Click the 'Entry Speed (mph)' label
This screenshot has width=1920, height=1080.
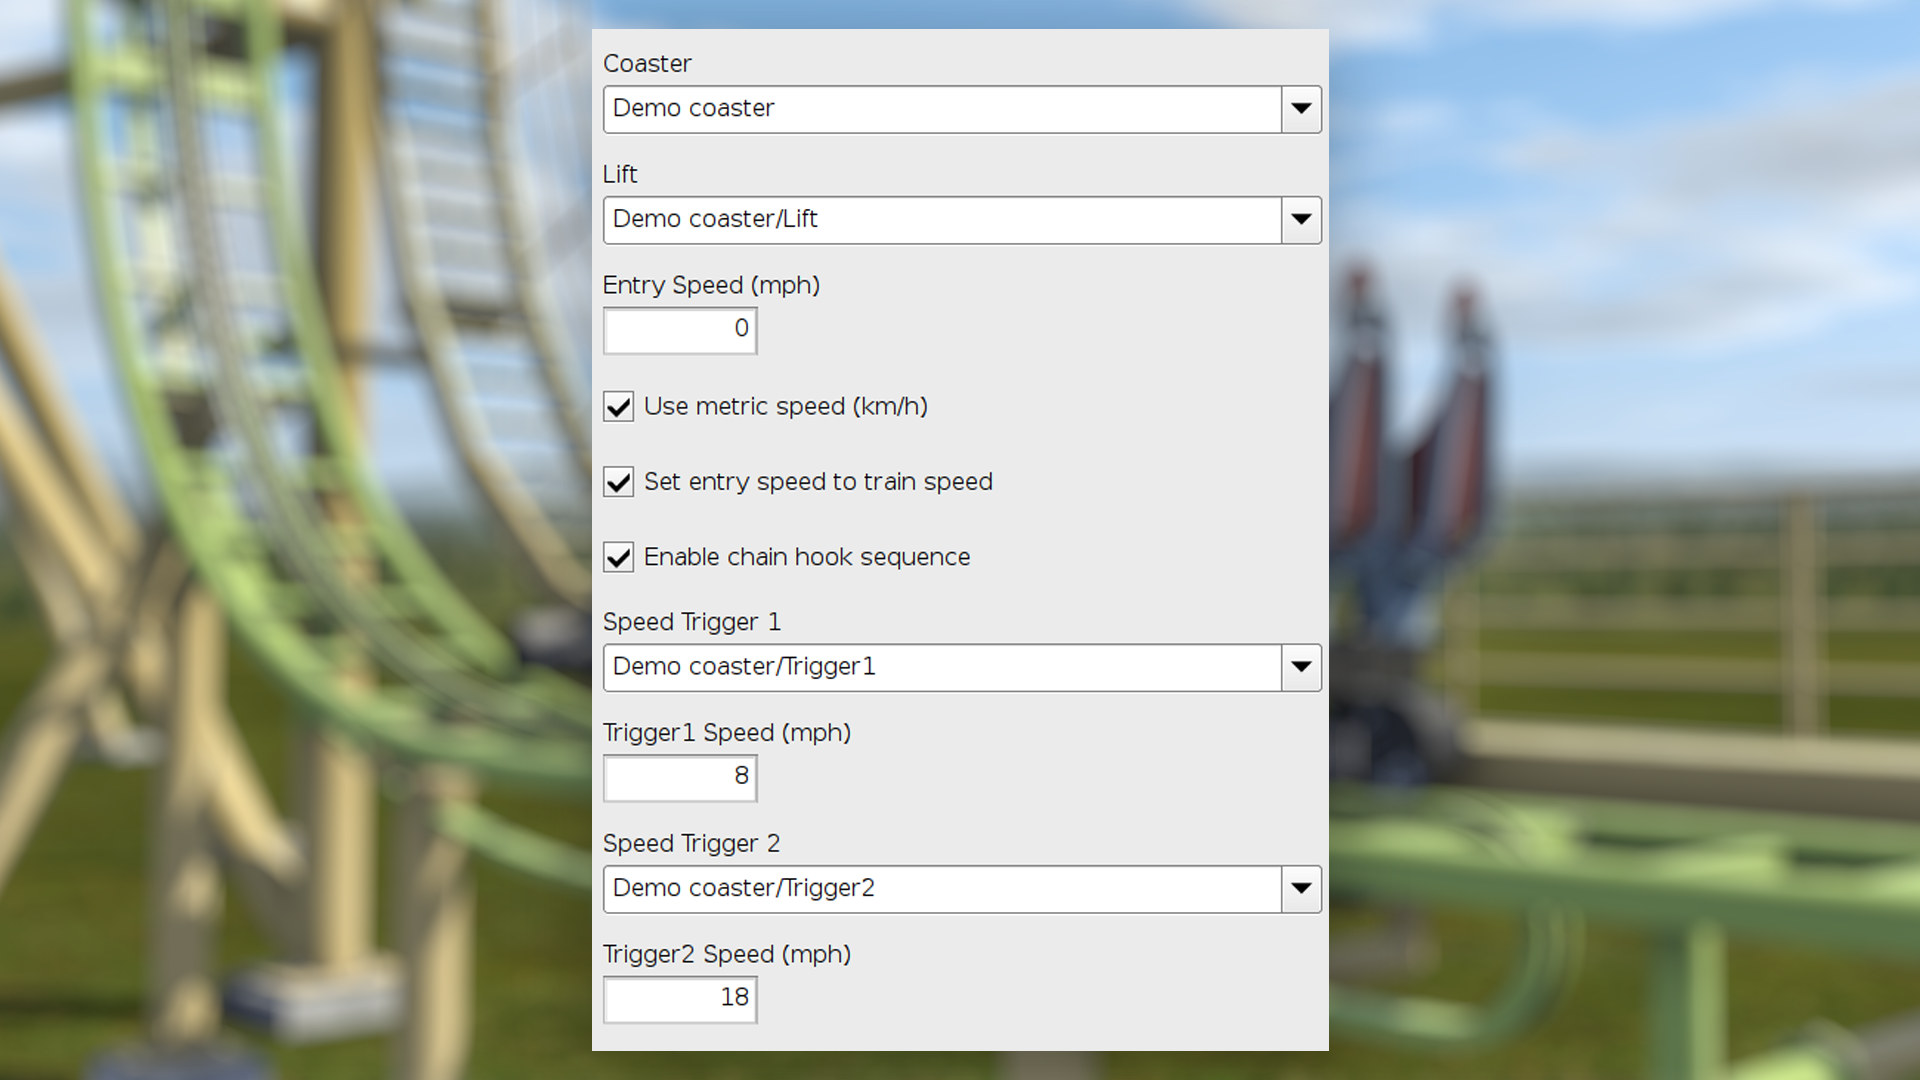(x=711, y=286)
